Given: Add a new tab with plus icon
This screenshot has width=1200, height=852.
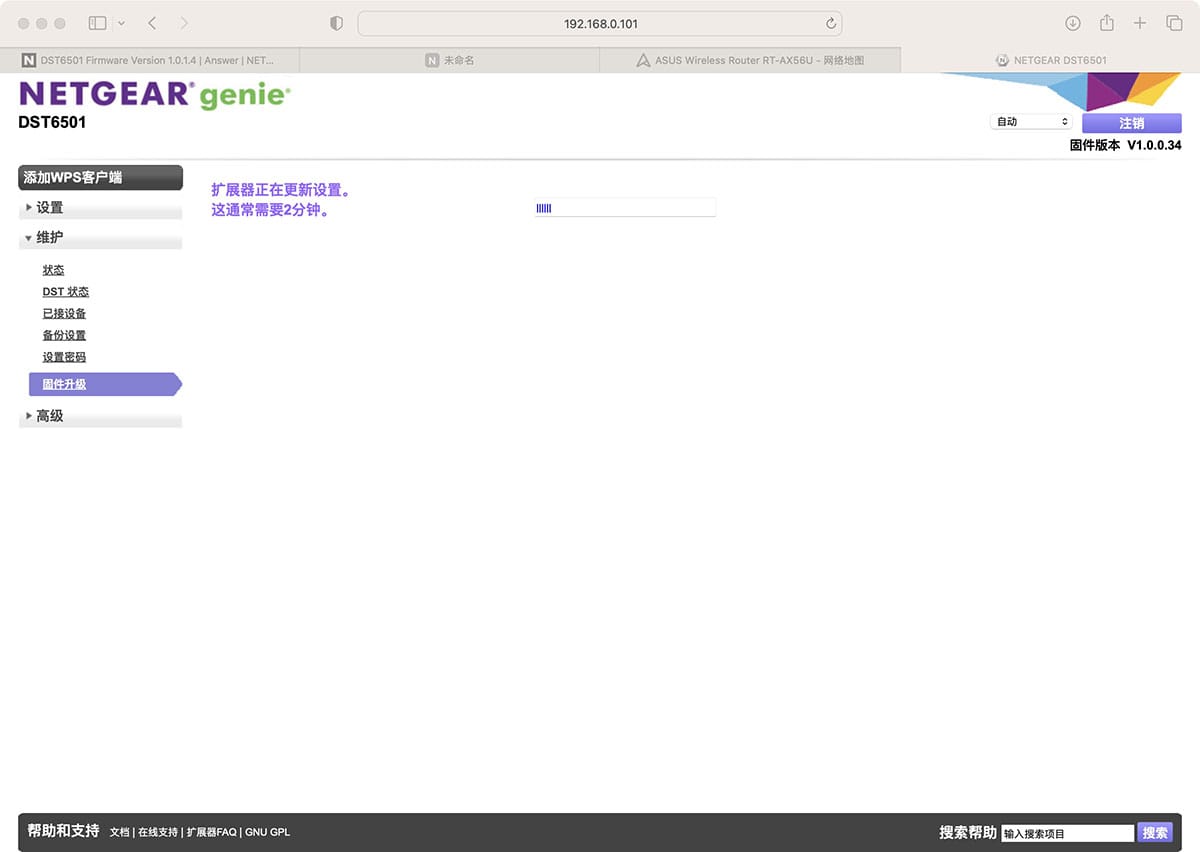Looking at the screenshot, I should tap(1140, 23).
